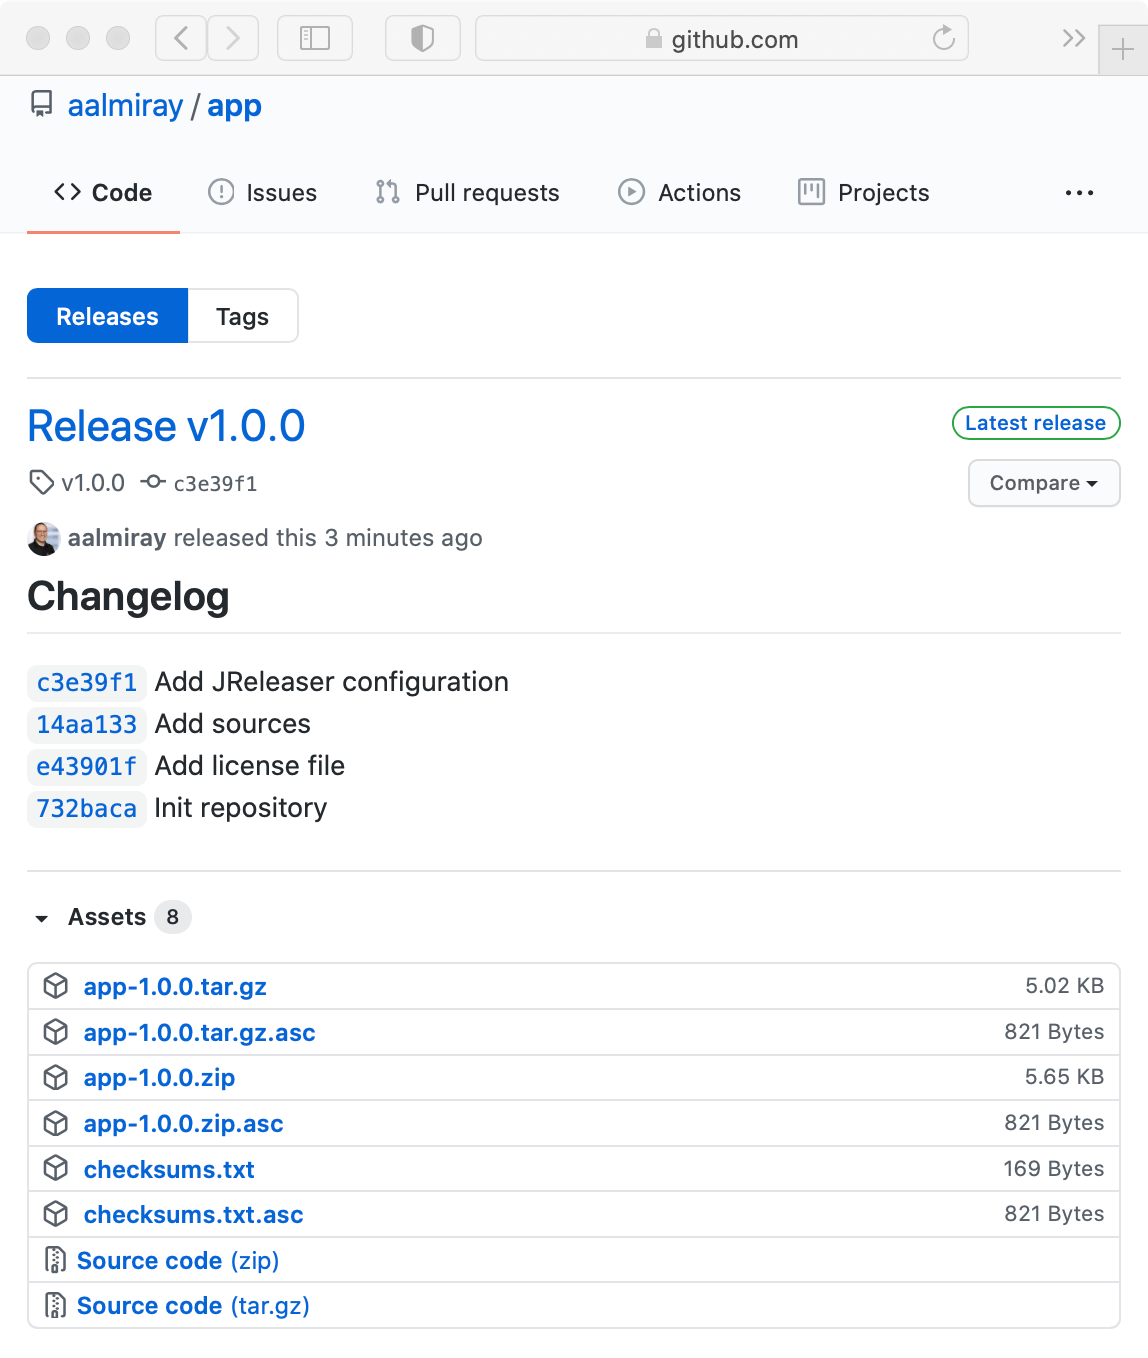The width and height of the screenshot is (1148, 1358).
Task: Download app-1.0.0.zip
Action: (x=160, y=1078)
